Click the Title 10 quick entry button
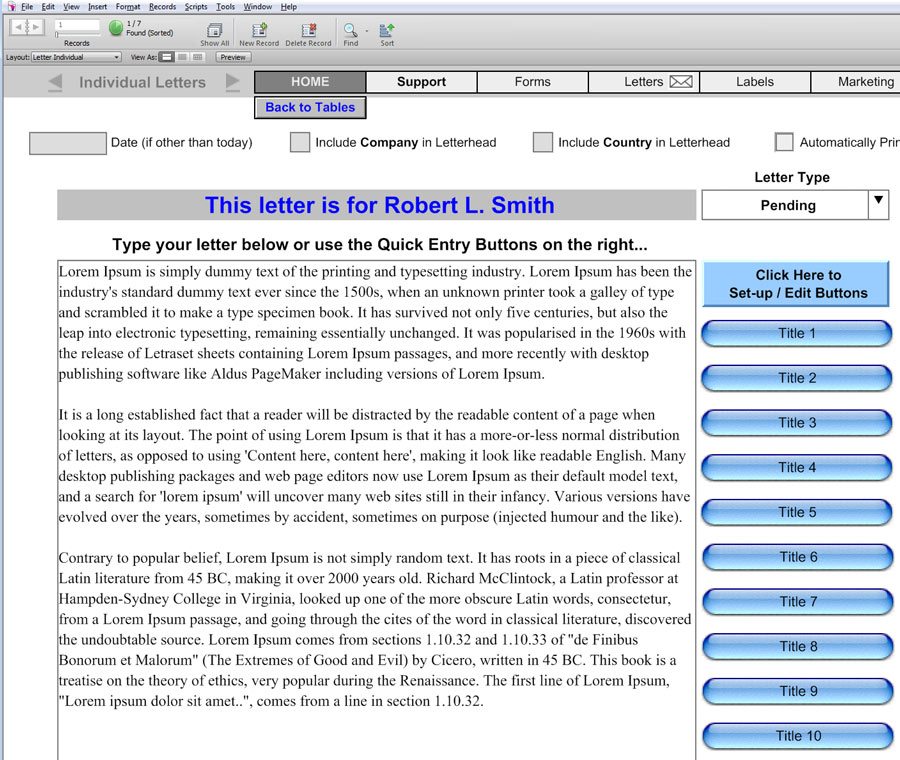The height and width of the screenshot is (760, 900). [x=797, y=736]
